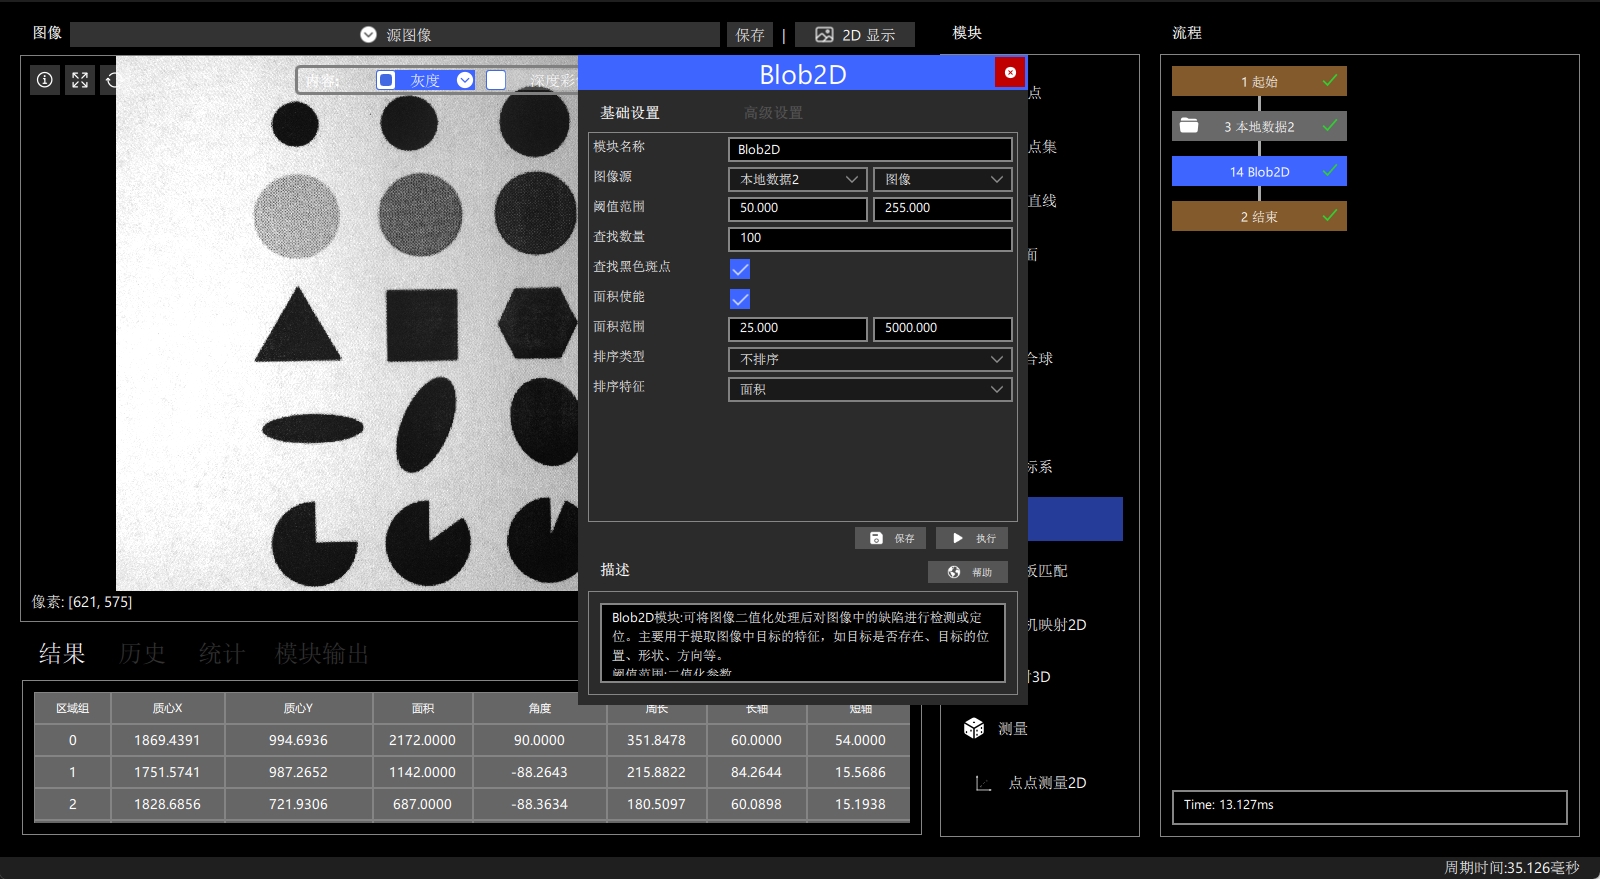The width and height of the screenshot is (1600, 879).
Task: Switch to 基础设置 tab
Action: click(x=630, y=113)
